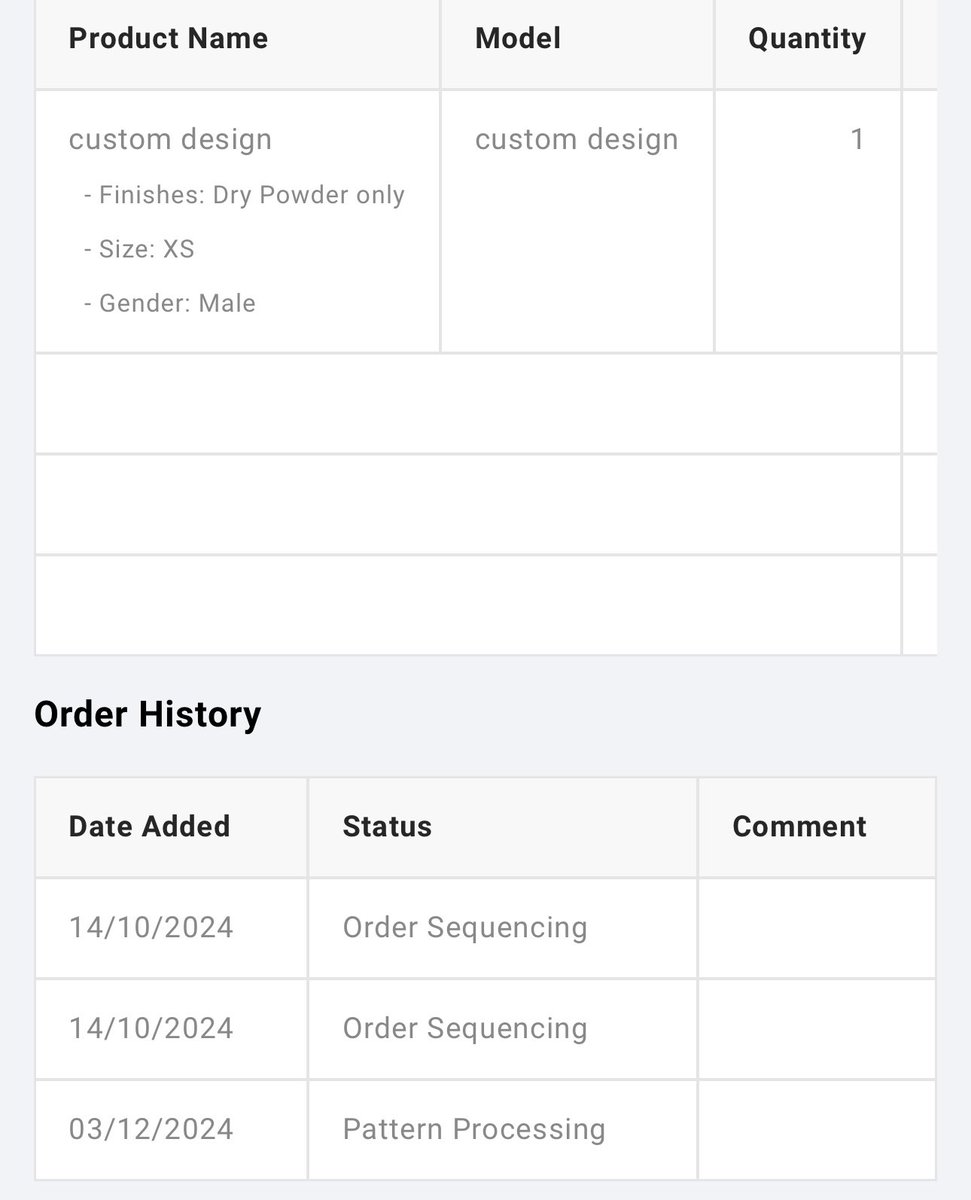
Task: Click the Date Added column header
Action: 149,826
